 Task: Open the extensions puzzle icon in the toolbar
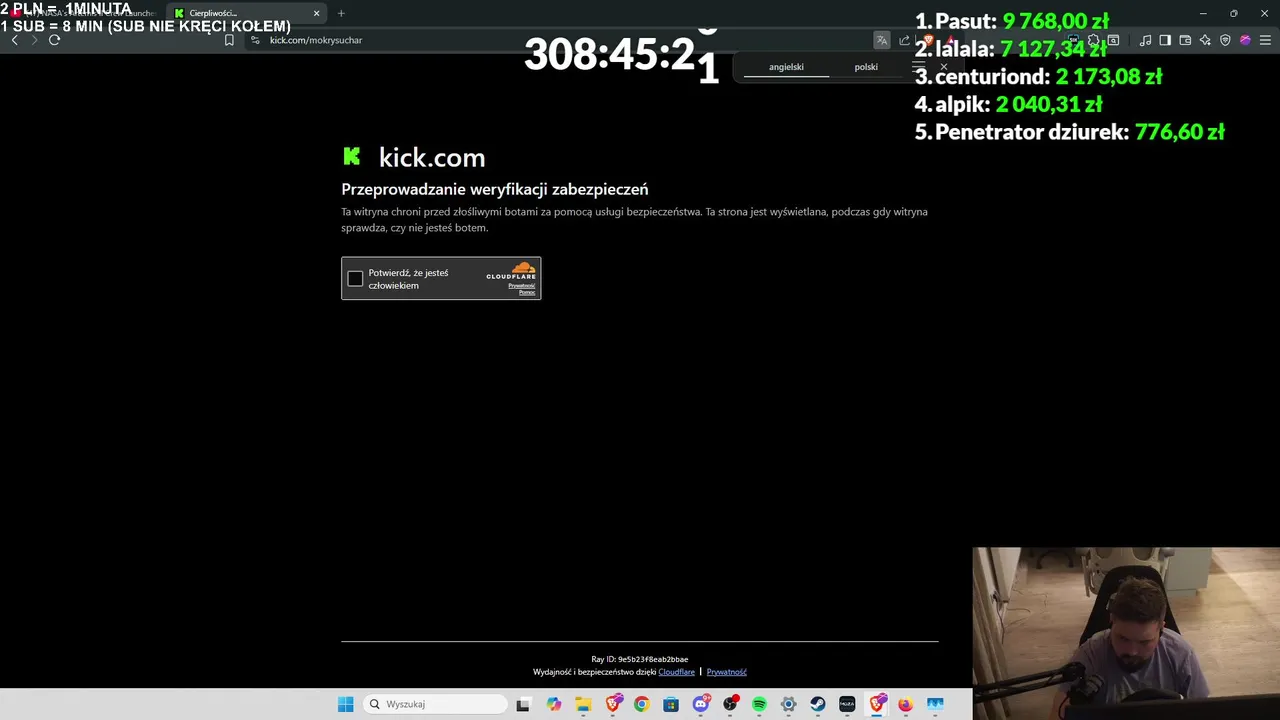click(x=1094, y=40)
